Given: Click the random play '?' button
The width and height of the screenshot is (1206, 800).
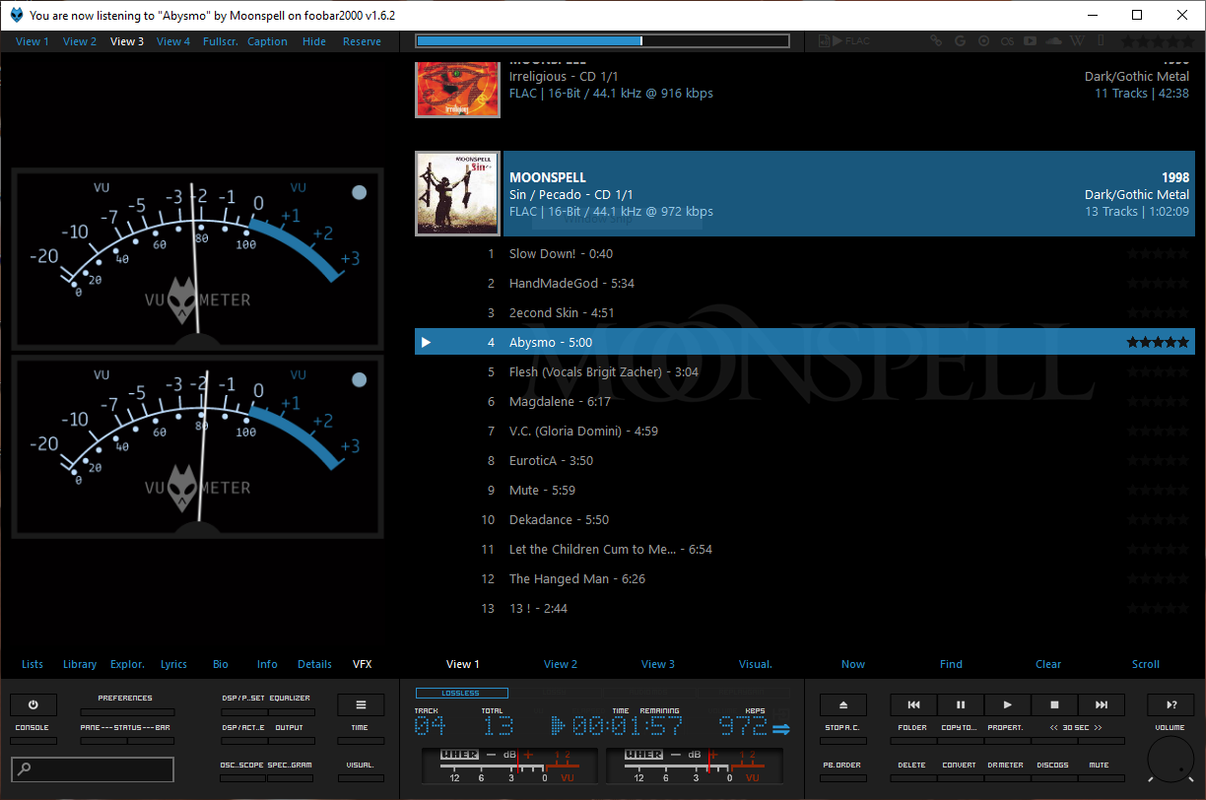Looking at the screenshot, I should 1171,704.
